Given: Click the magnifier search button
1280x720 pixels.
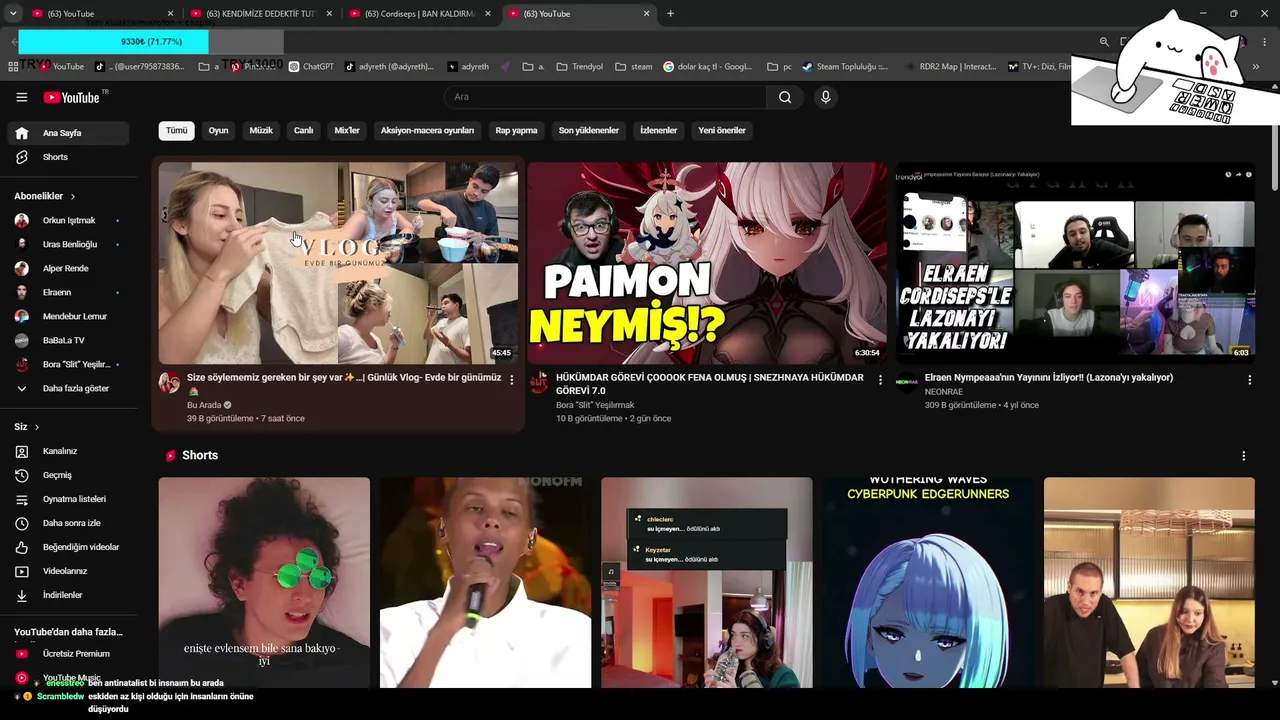Looking at the screenshot, I should (785, 97).
